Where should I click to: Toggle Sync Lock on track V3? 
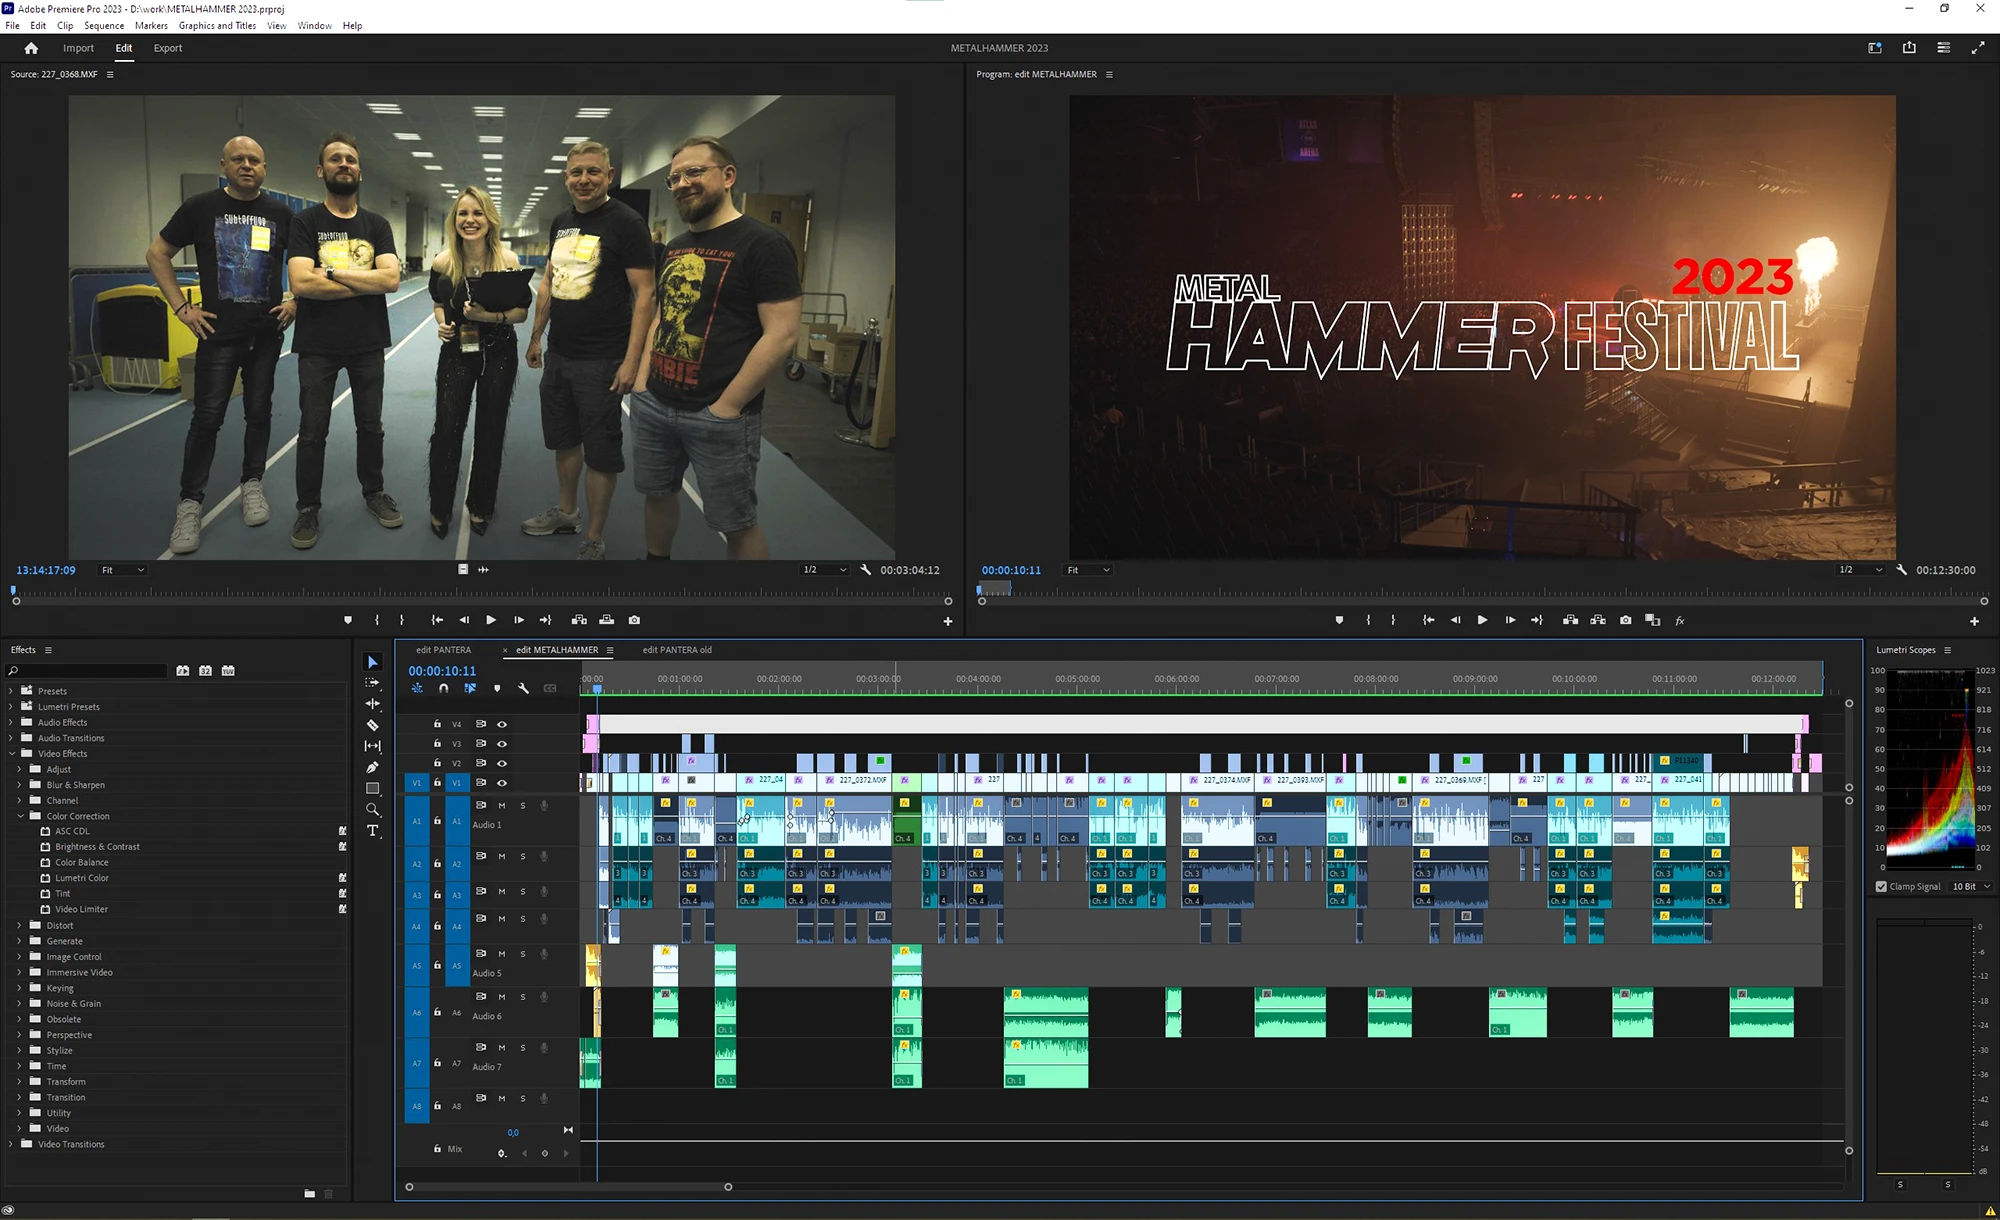(481, 743)
